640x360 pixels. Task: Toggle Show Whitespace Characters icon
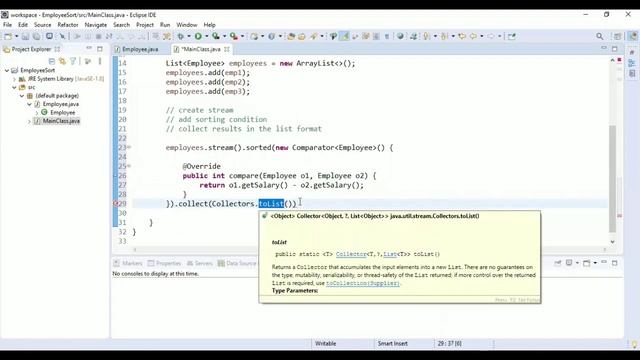(x=387, y=36)
